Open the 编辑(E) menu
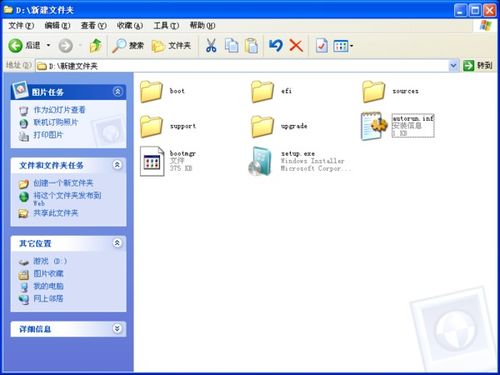Viewport: 500px width, 375px height. (x=57, y=25)
